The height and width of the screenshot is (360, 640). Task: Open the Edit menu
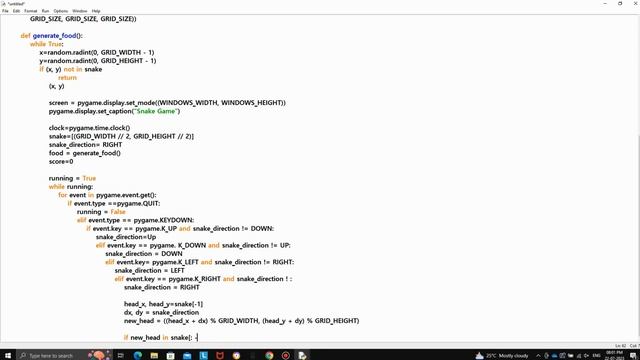16,11
